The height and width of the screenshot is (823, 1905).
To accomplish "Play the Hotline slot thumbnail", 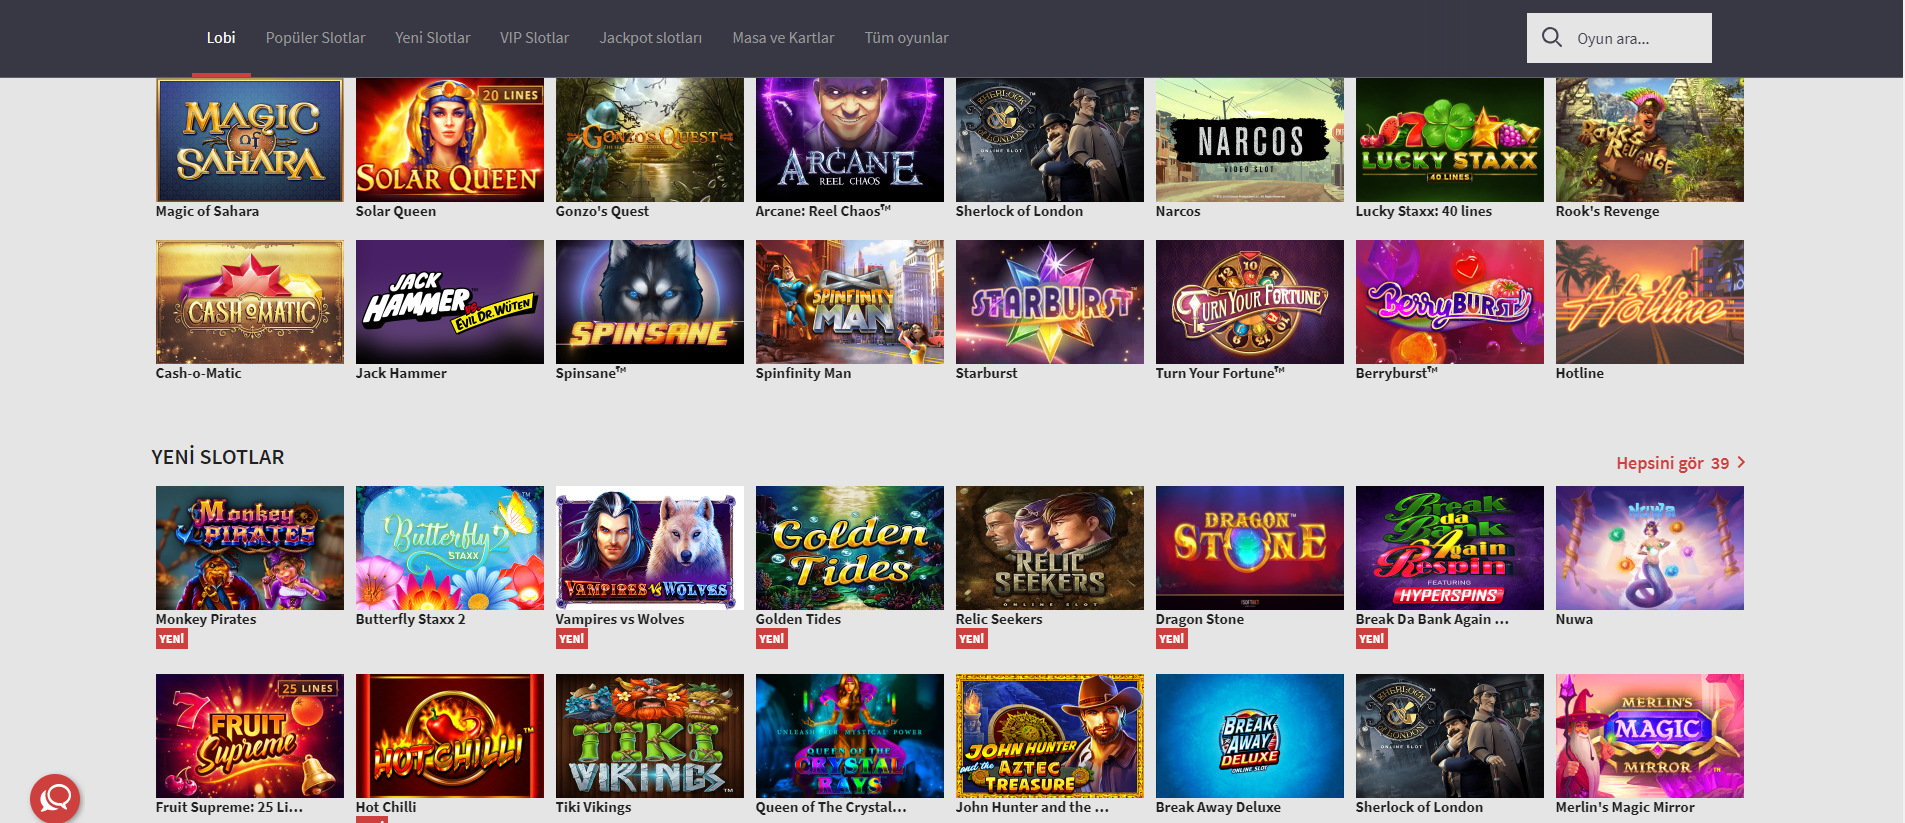I will (1650, 302).
